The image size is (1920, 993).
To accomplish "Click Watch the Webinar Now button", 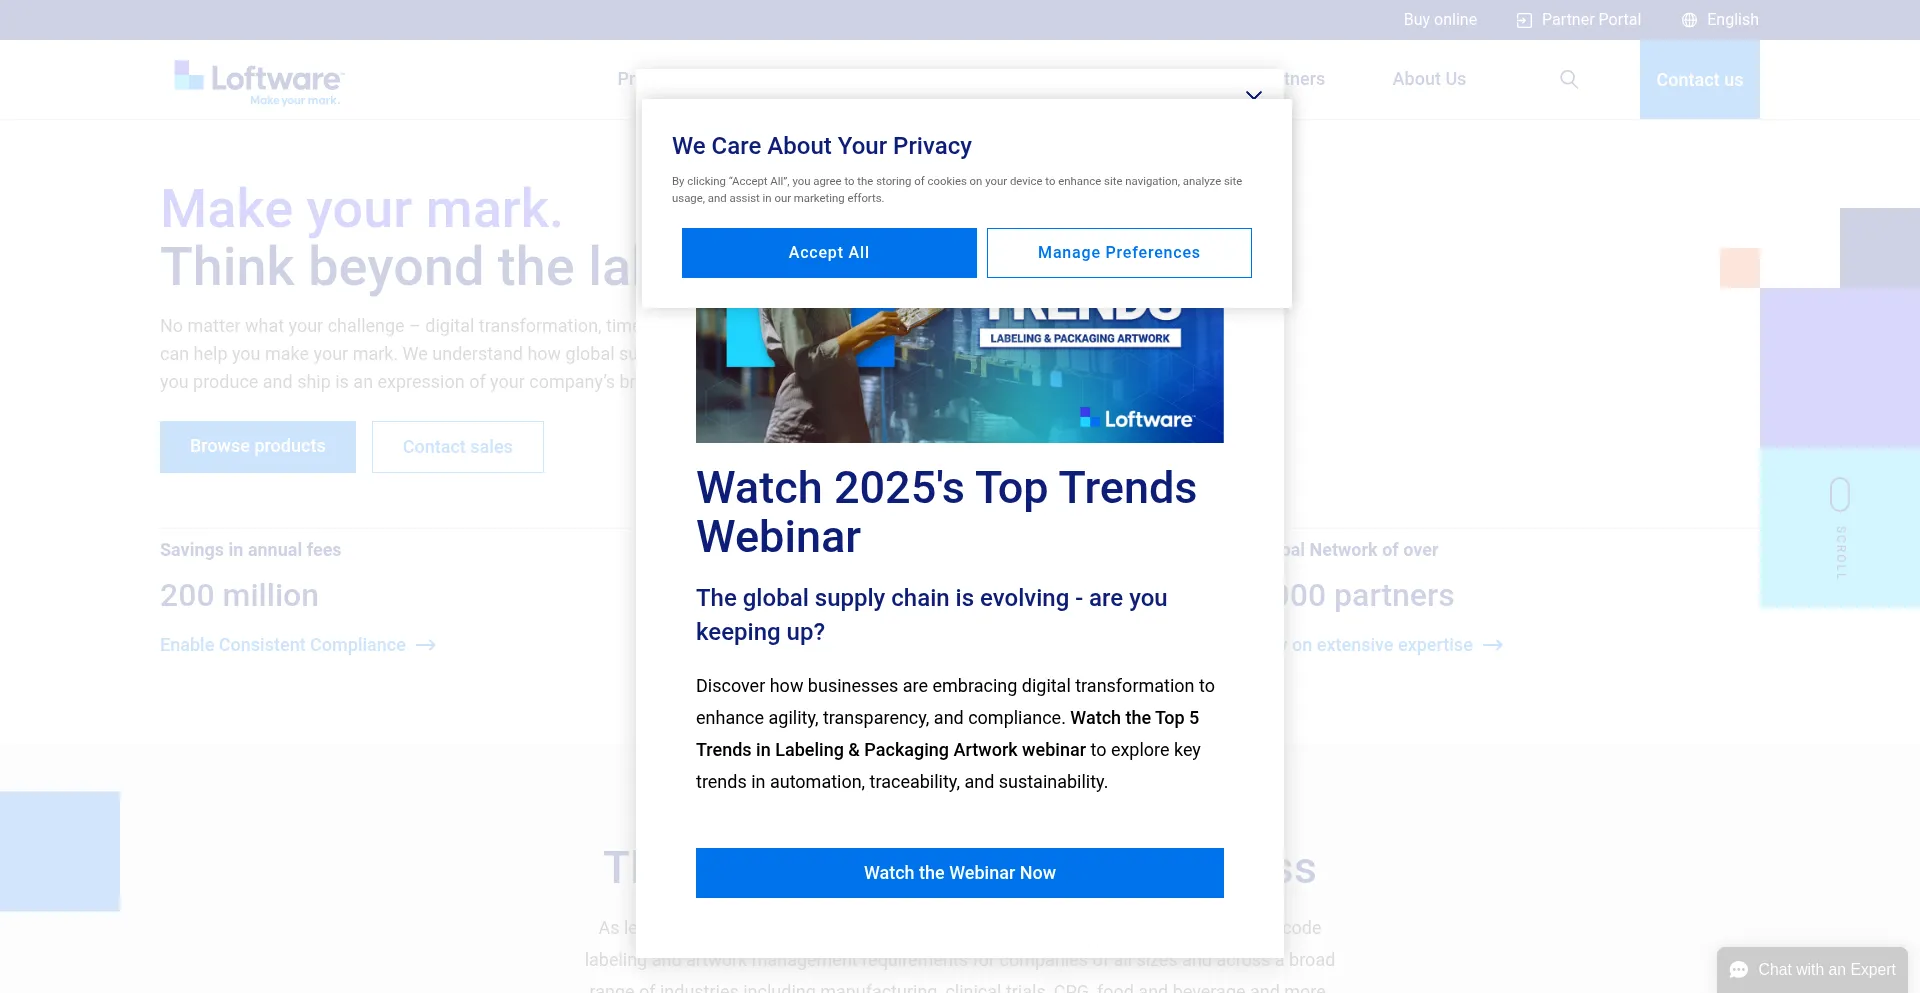I will (x=960, y=873).
